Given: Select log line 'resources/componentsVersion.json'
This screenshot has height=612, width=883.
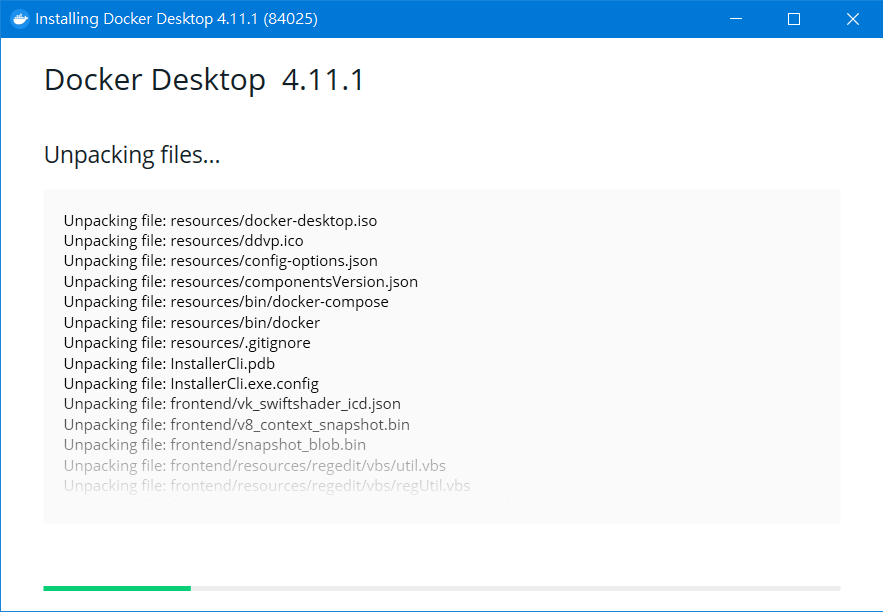Looking at the screenshot, I should point(240,282).
